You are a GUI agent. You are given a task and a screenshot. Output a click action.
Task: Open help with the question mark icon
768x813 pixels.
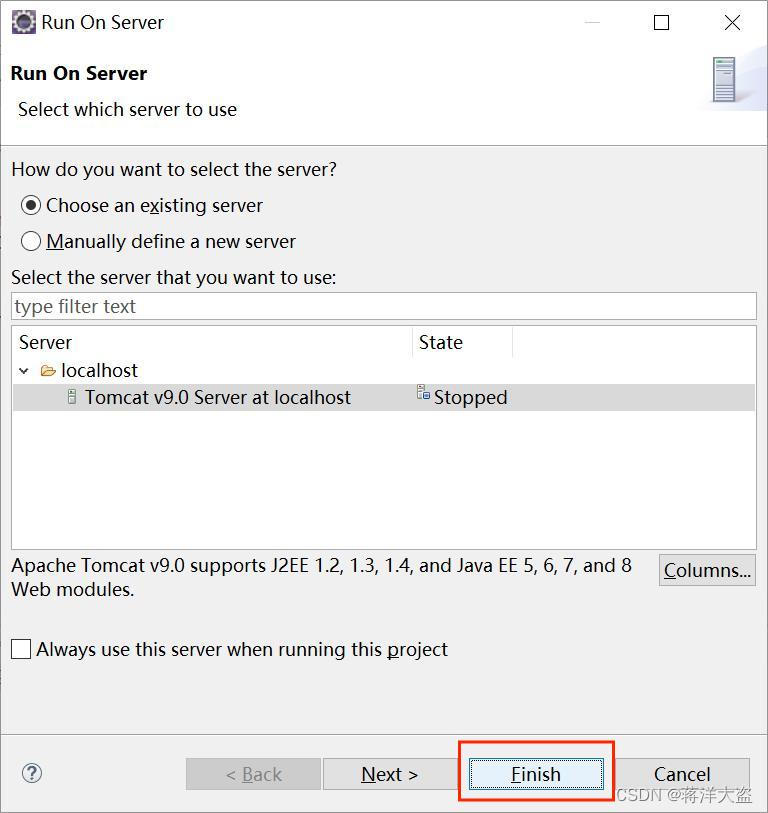pyautogui.click(x=32, y=773)
